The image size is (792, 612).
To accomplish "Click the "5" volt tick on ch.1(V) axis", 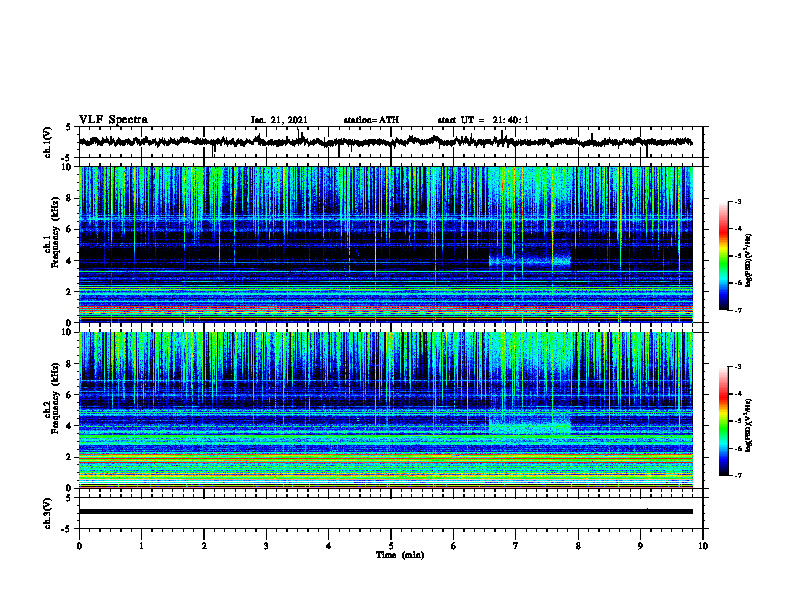I will tap(68, 128).
